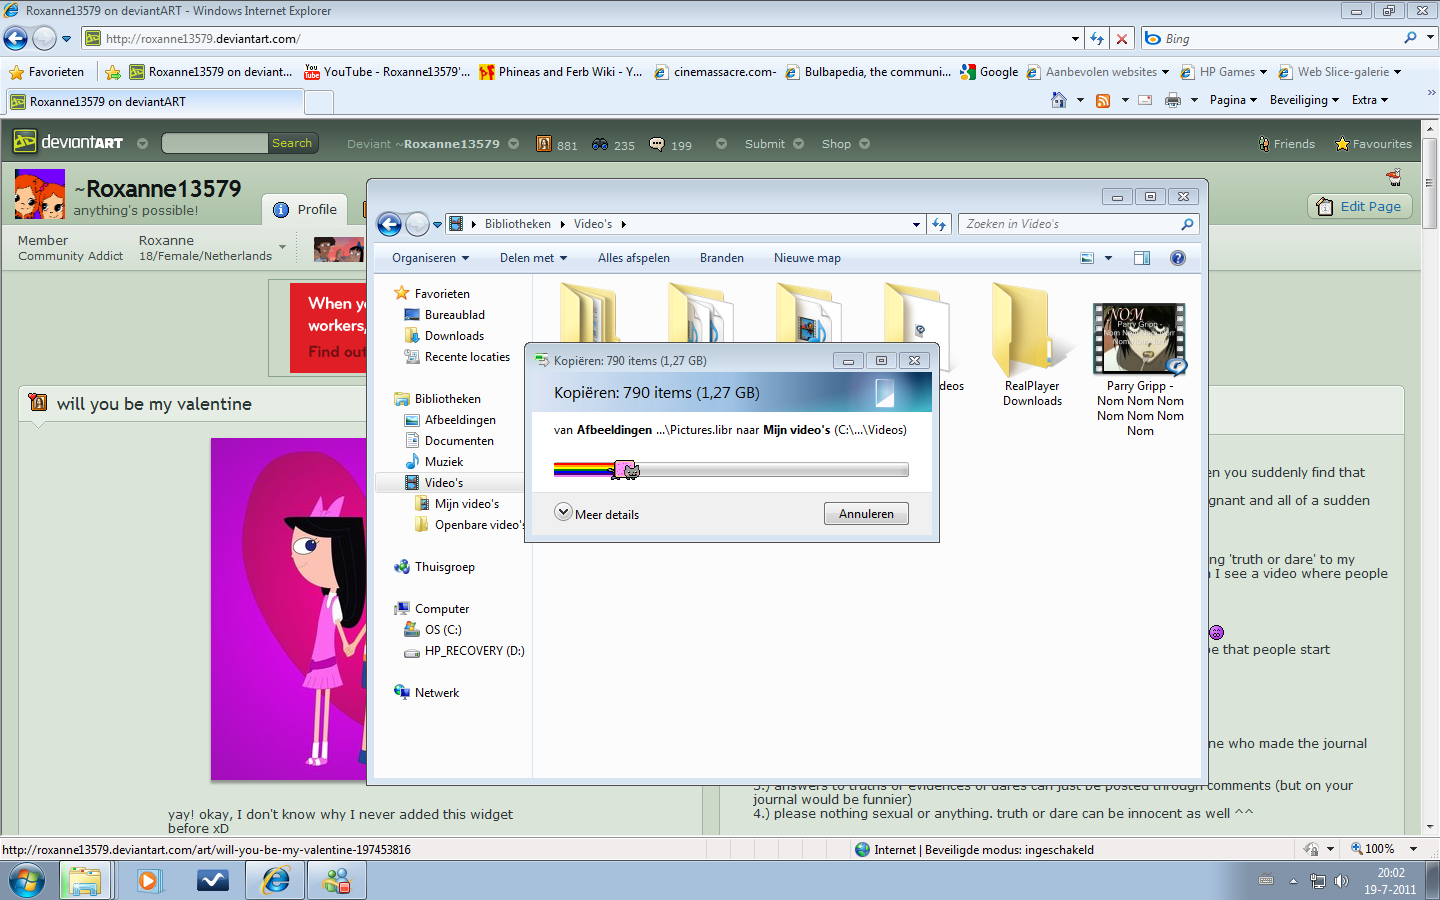Open the Pagina menu in IE

[x=1233, y=100]
